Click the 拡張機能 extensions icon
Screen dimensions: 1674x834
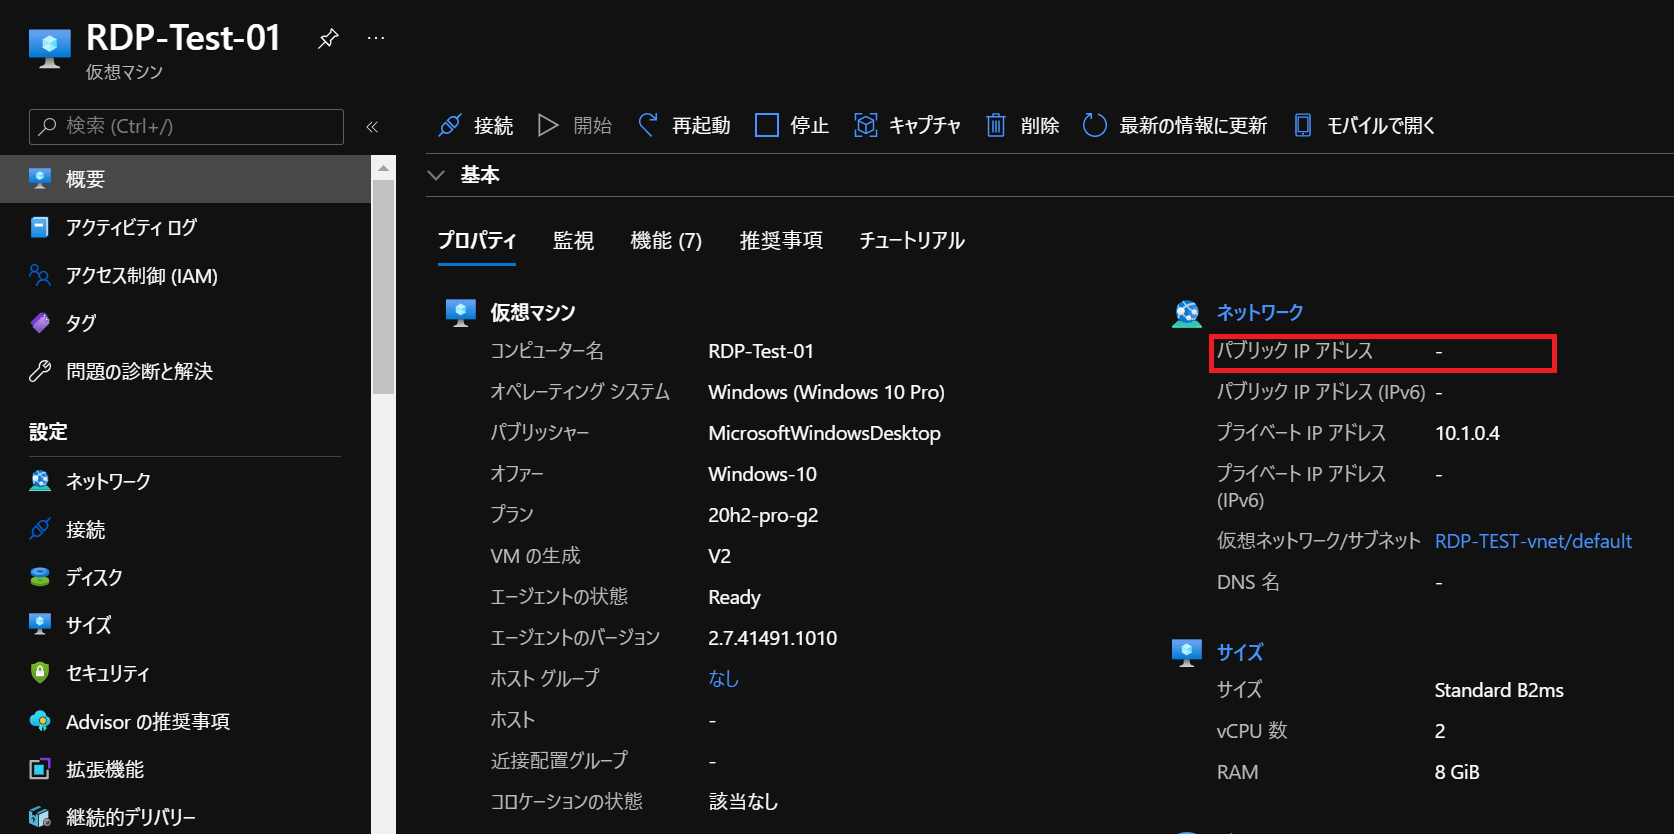point(40,769)
